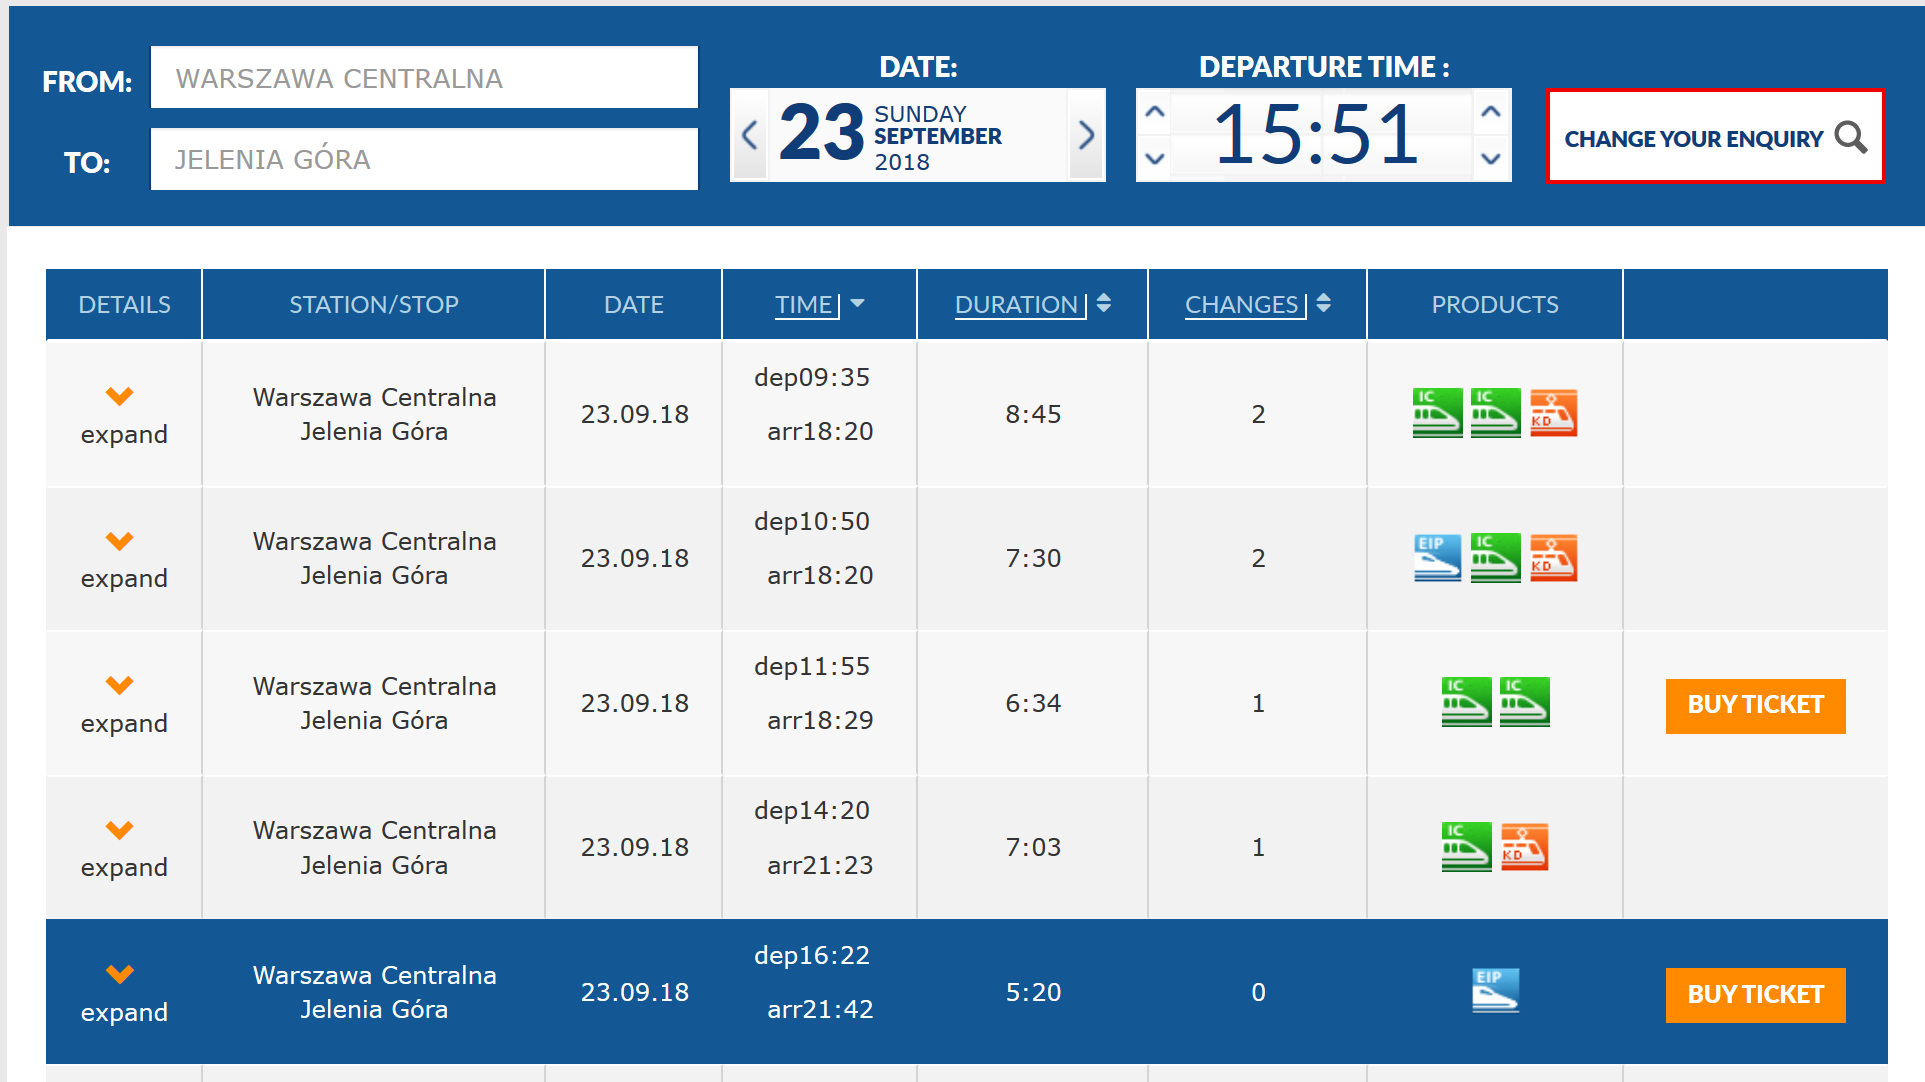The image size is (1925, 1082).
Task: Click the KD icon in 14:20 departure row
Action: coord(1524,847)
